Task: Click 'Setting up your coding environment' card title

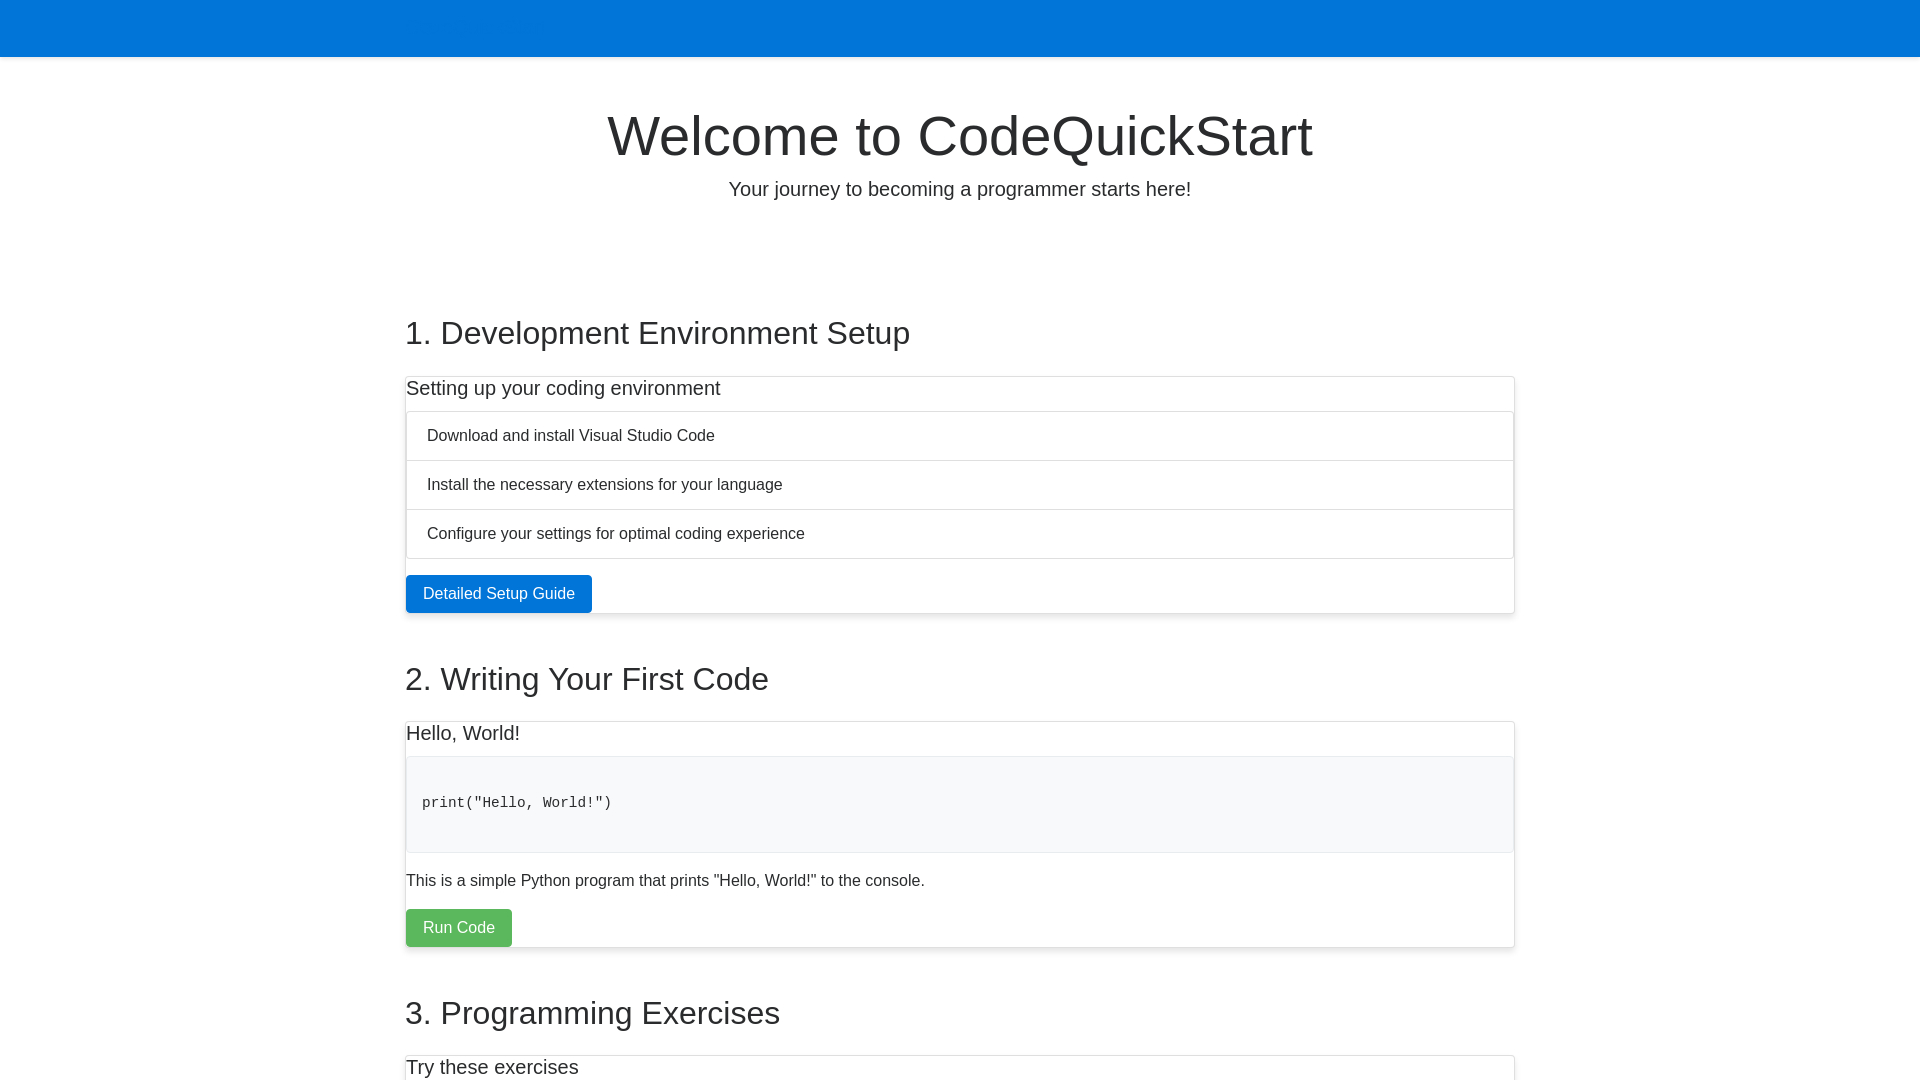Action: 562,389
